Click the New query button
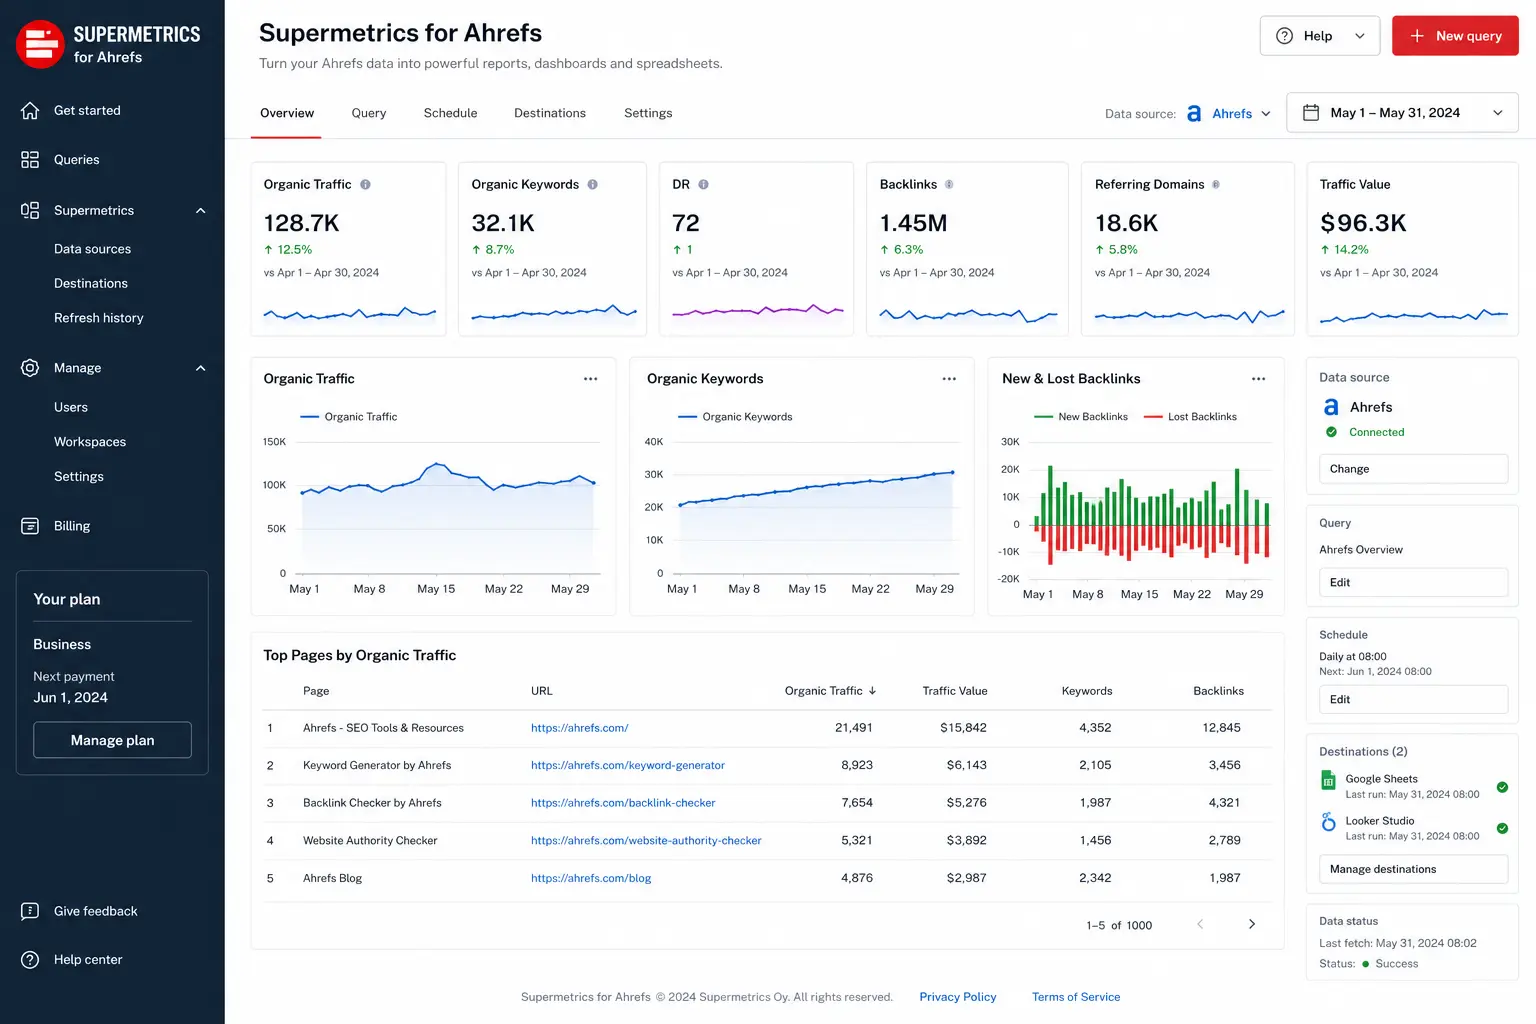 click(1455, 36)
